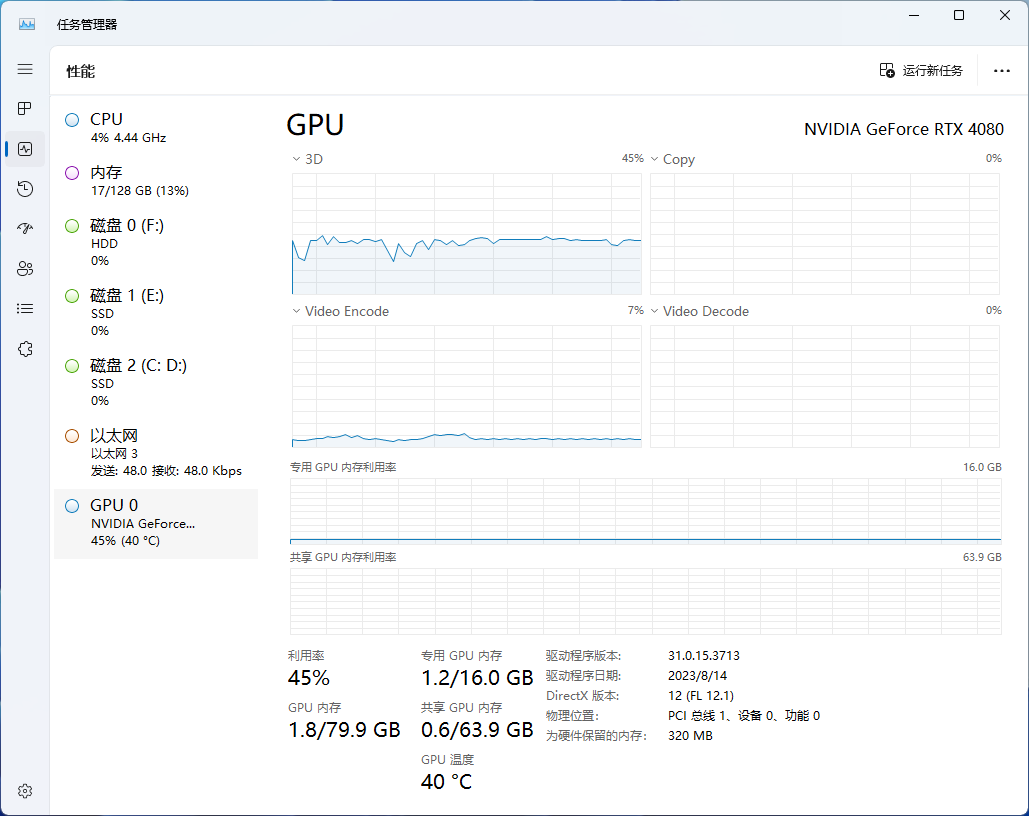This screenshot has width=1029, height=816.
Task: Open the Video Encode graph dropdown
Action: pyautogui.click(x=297, y=311)
